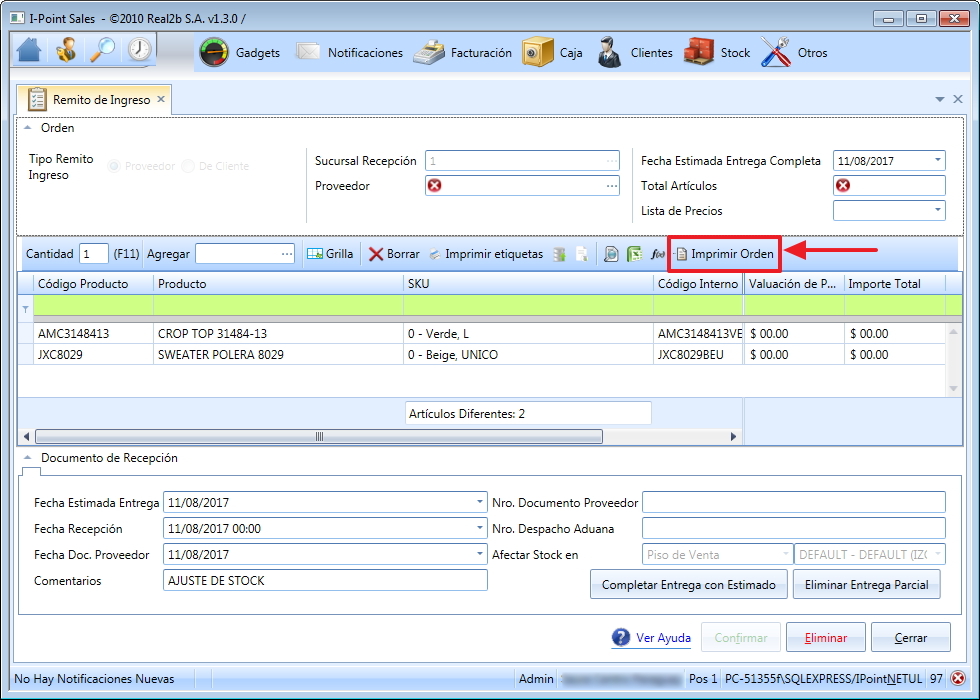Open Fecha Recepción date dropdown

pos(479,528)
